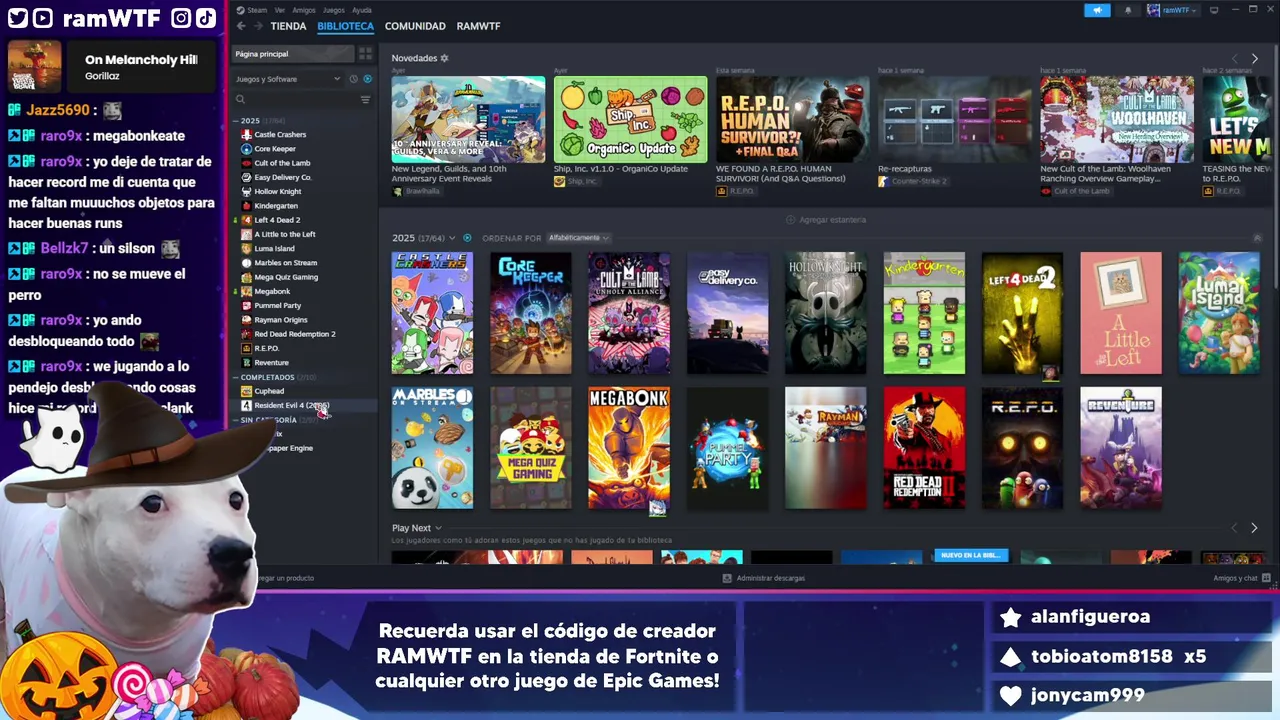Select Hollow Knight in sidebar list
Viewport: 1280px width, 720px height.
tap(278, 192)
